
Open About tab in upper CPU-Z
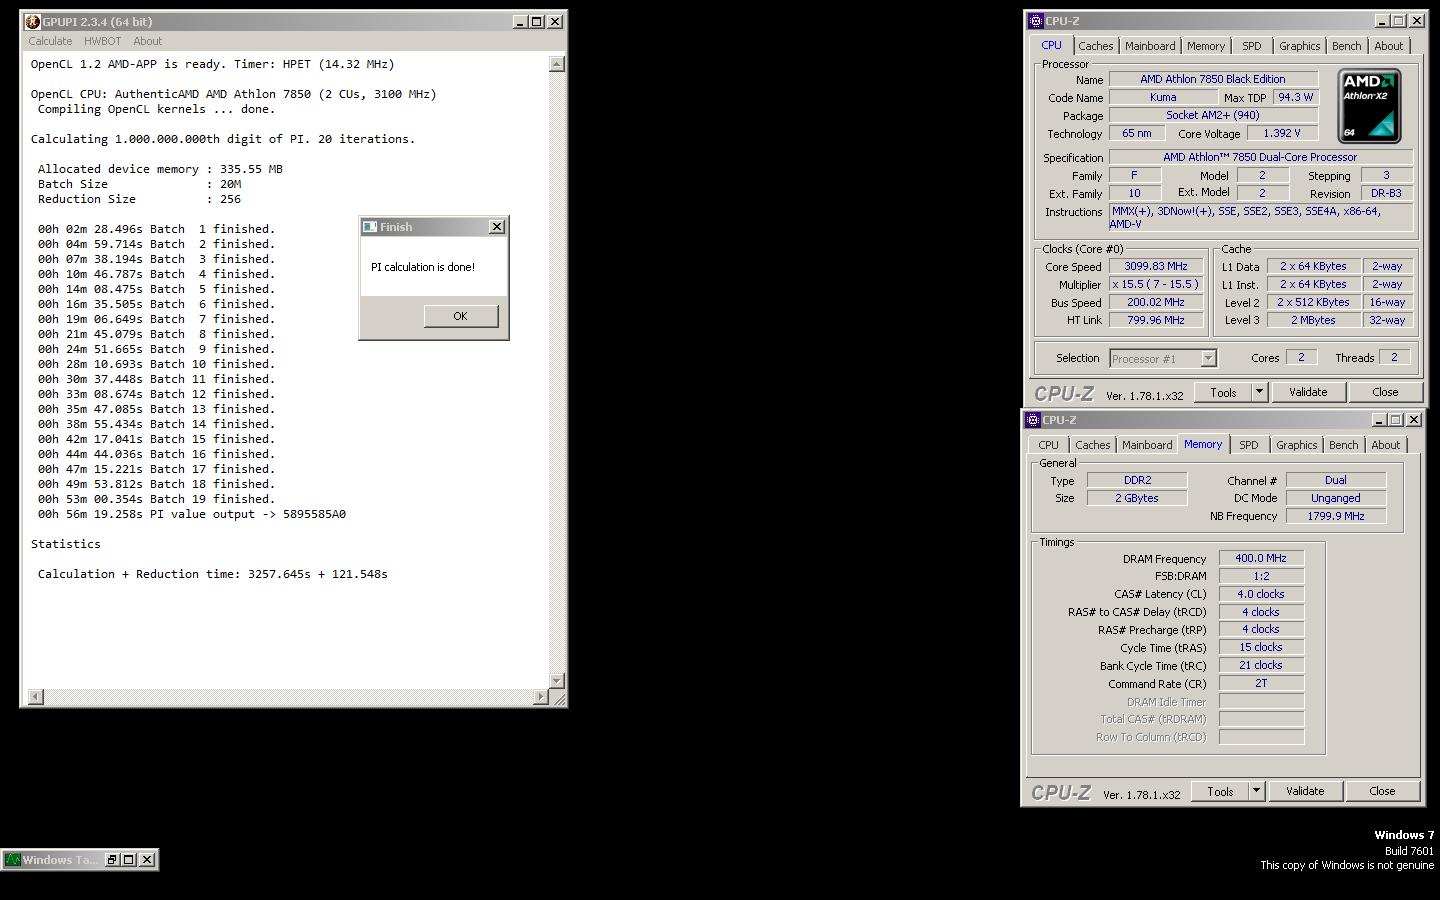click(x=1388, y=46)
